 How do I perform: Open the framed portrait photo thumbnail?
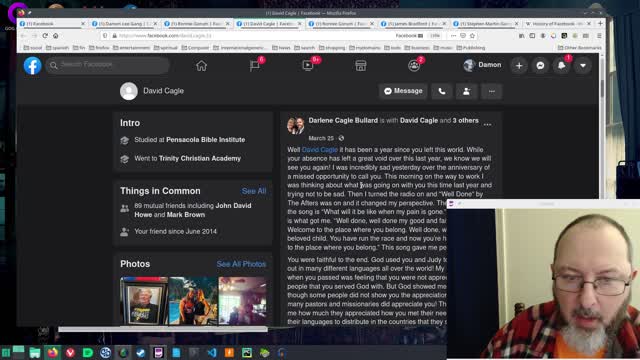[x=144, y=301]
